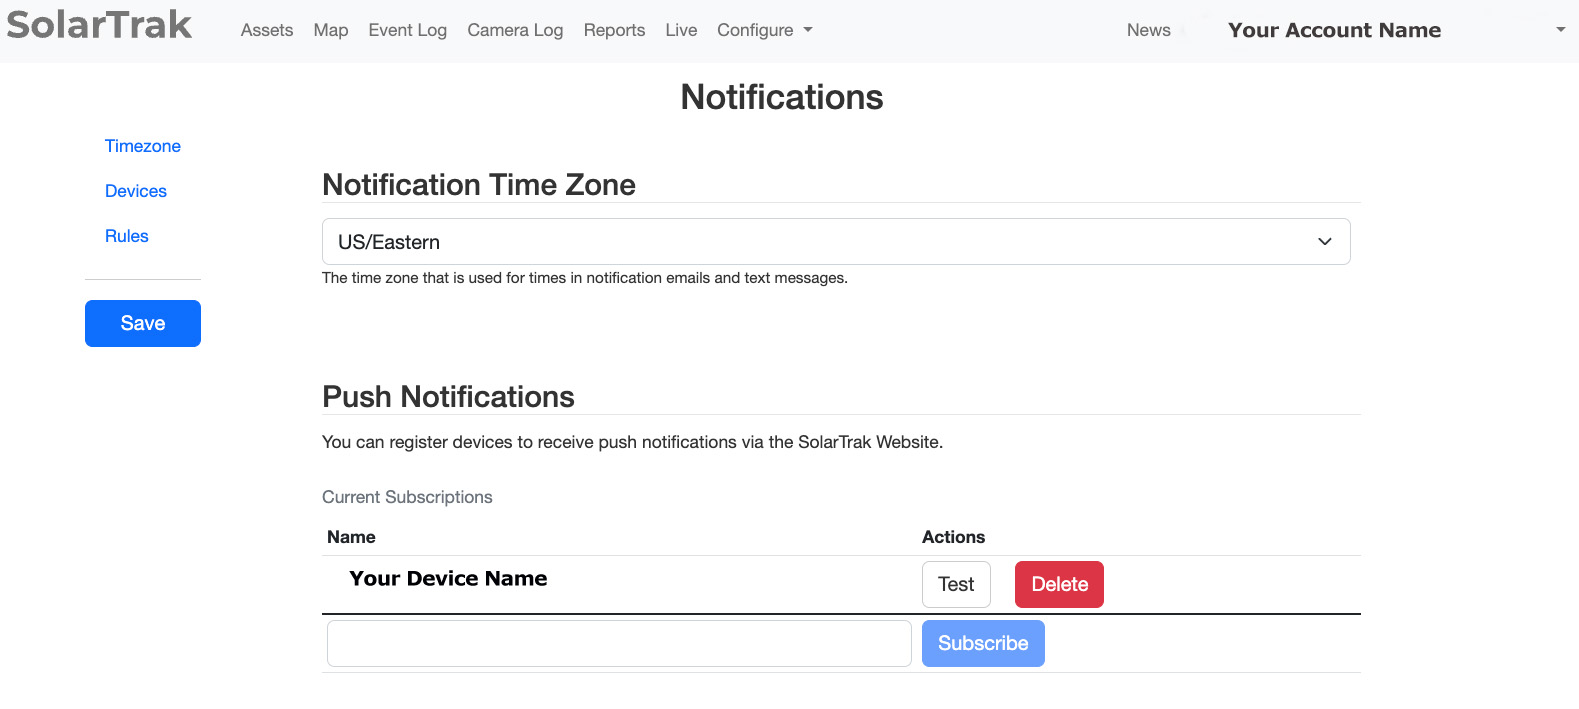
Task: Open the US/Eastern time zone dropdown
Action: point(836,242)
